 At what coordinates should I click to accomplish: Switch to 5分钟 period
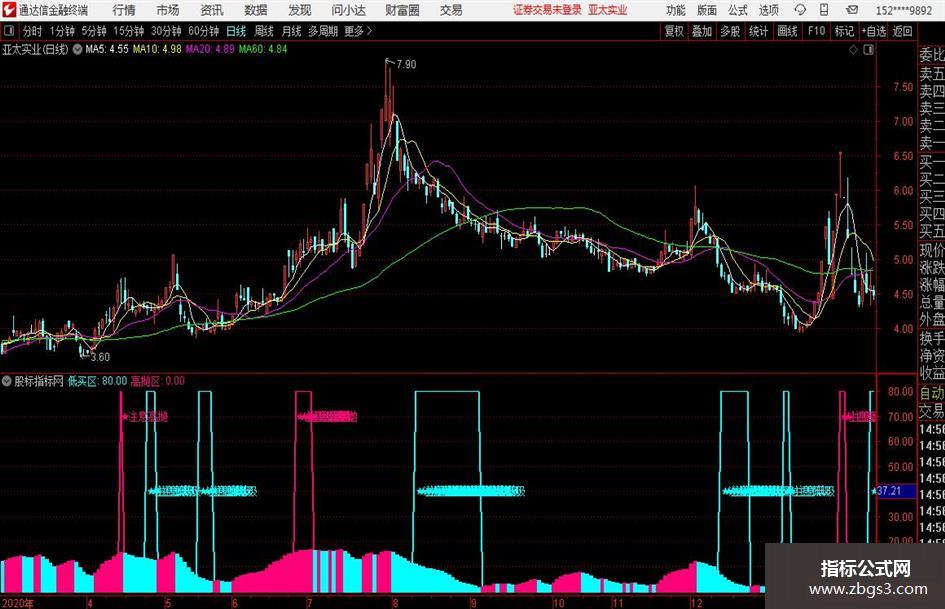[x=94, y=31]
